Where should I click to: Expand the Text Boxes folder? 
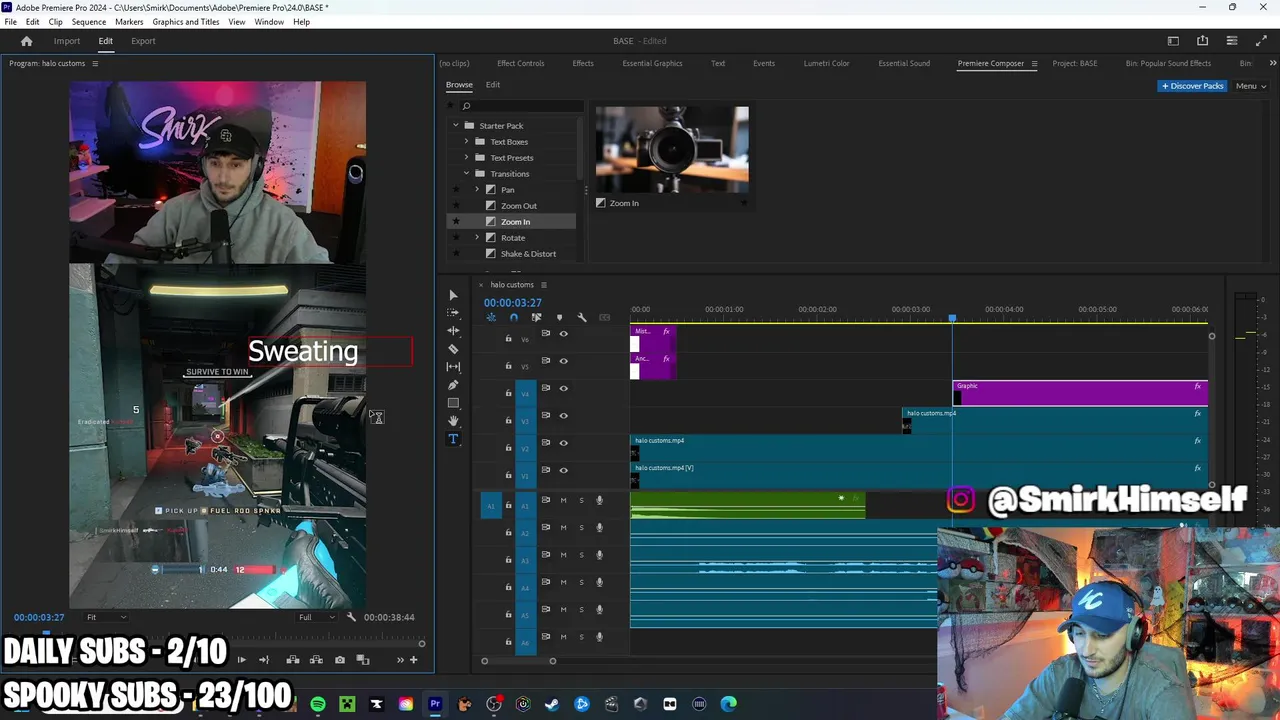[x=466, y=142]
